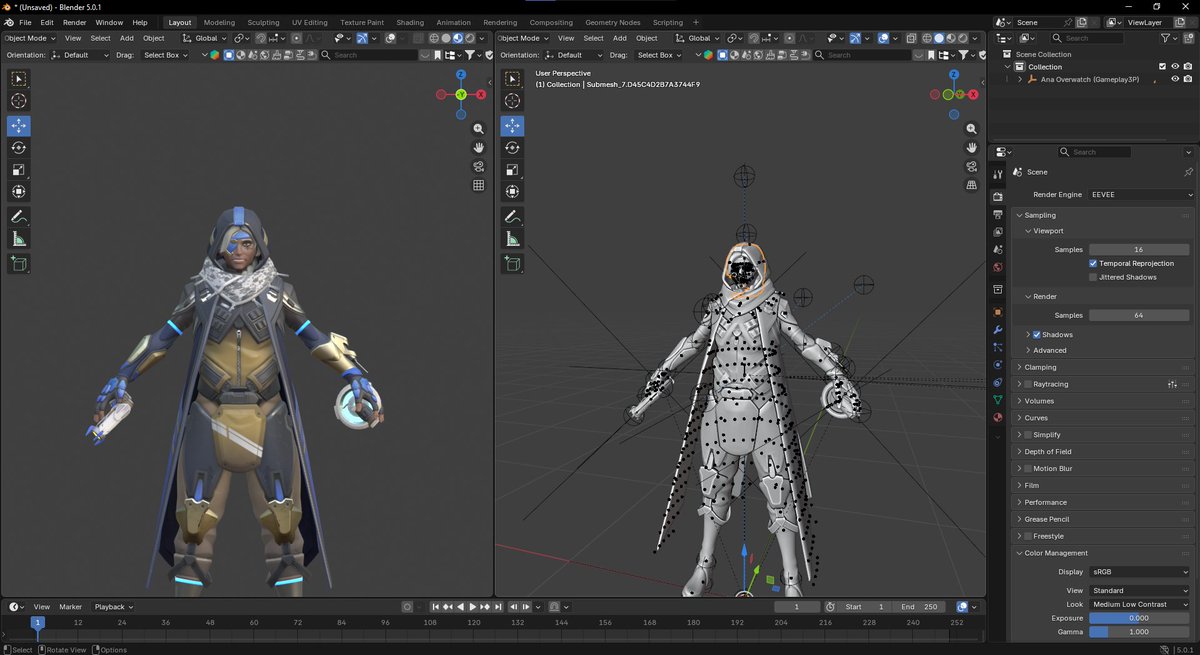Image resolution: width=1200 pixels, height=655 pixels.
Task: Adjust Viewport Samples field showing 16
Action: click(1140, 249)
